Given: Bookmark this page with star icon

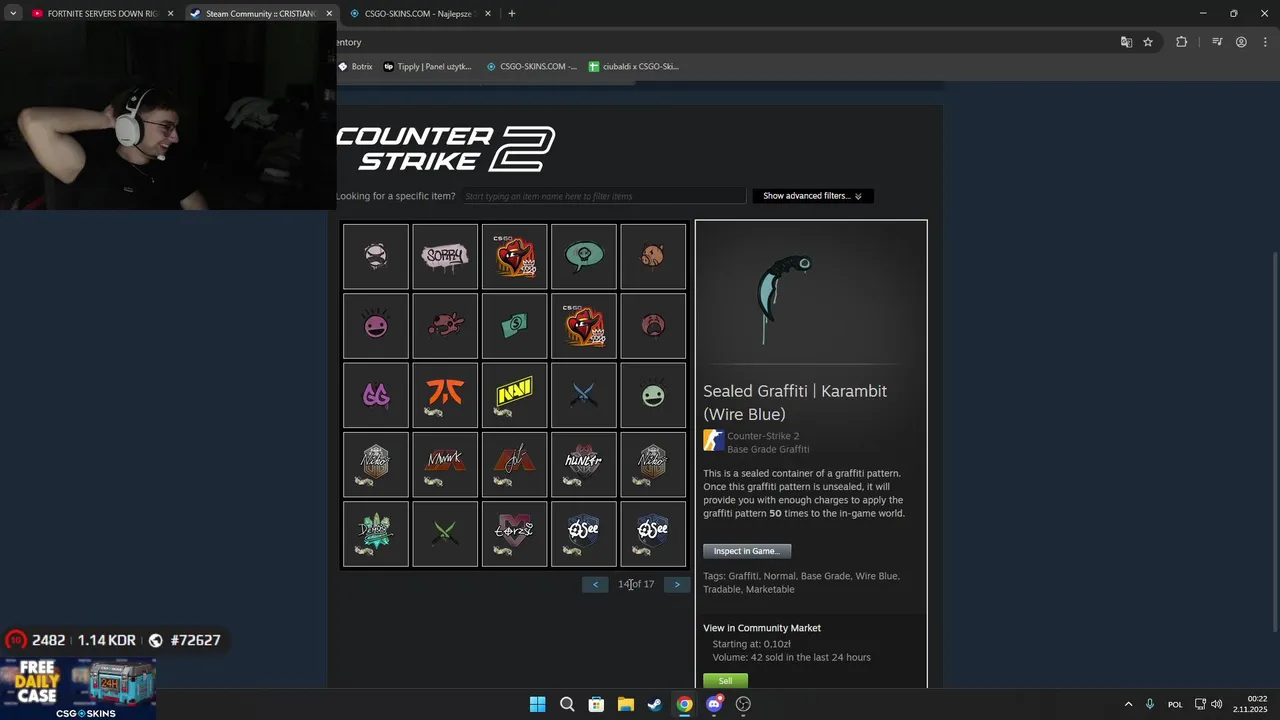Looking at the screenshot, I should point(1148,42).
